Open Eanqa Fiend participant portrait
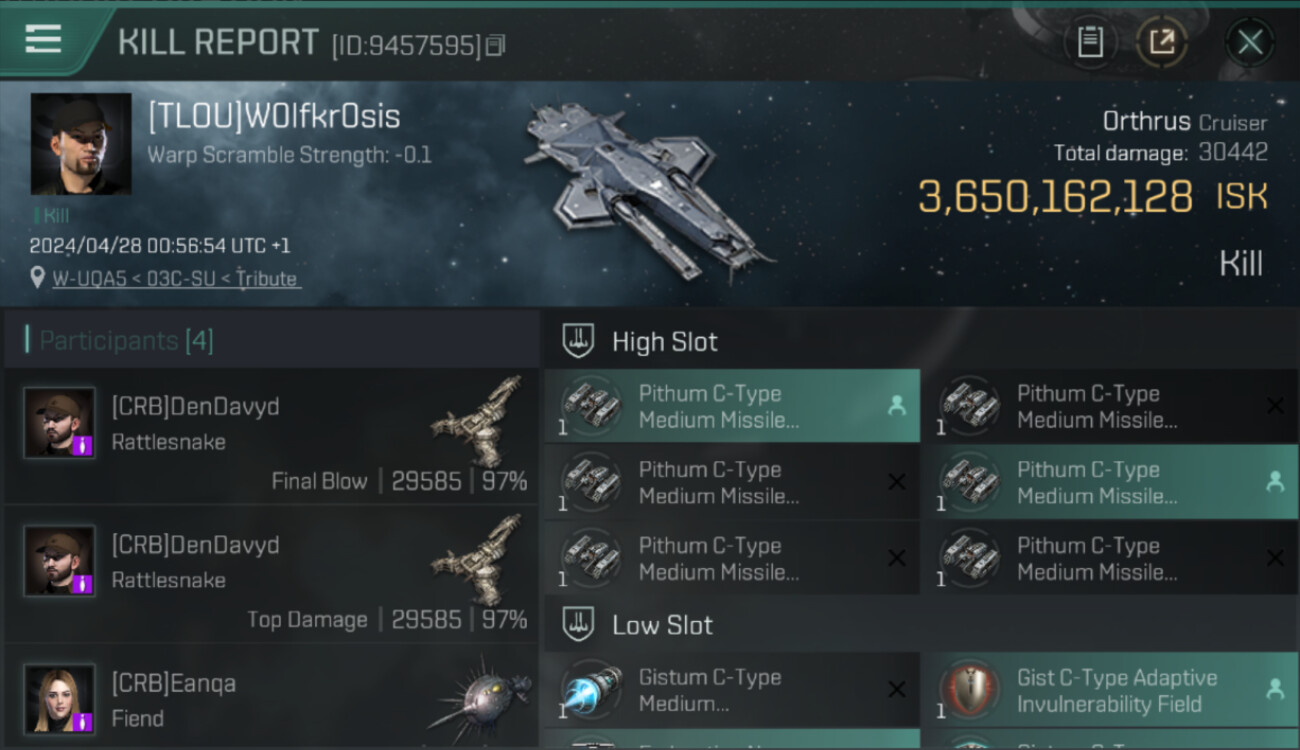 click(x=60, y=699)
